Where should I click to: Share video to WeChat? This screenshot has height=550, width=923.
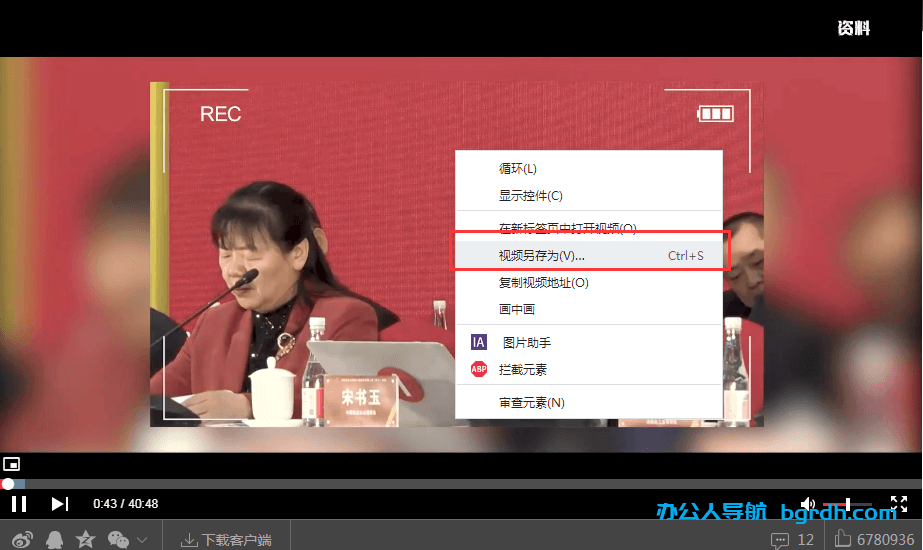(118, 540)
